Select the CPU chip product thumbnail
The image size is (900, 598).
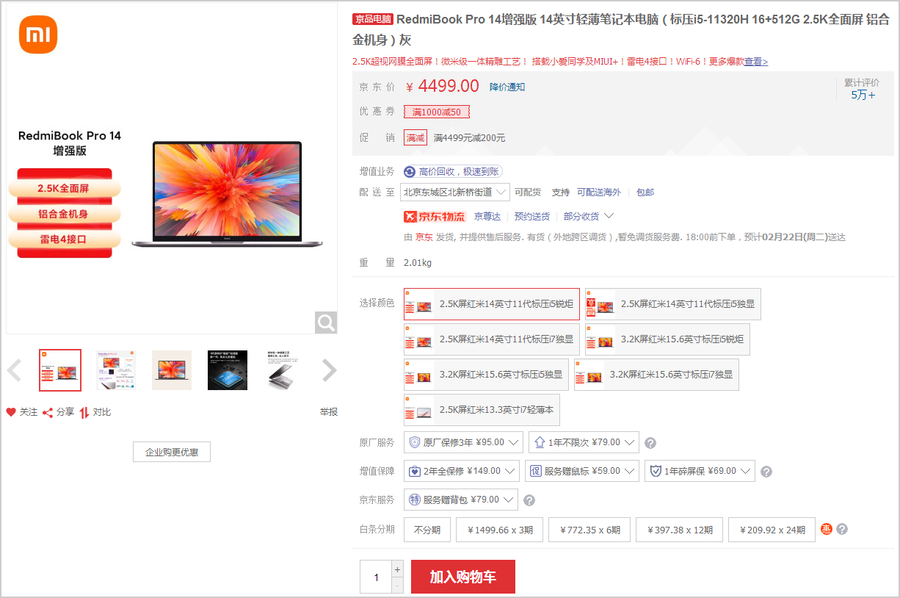click(227, 370)
